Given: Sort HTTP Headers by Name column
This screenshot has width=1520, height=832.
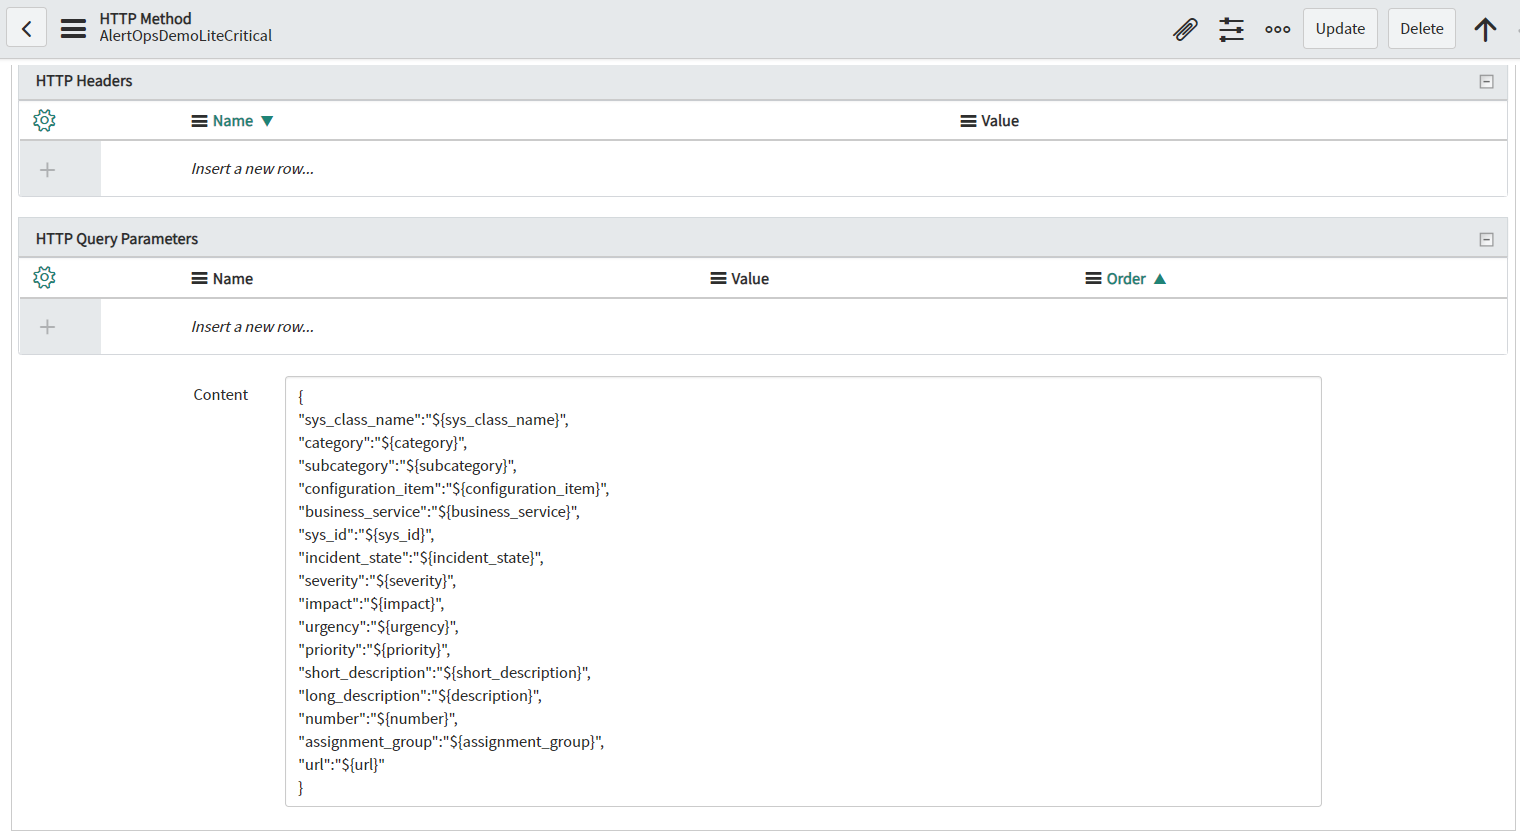Looking at the screenshot, I should 233,121.
